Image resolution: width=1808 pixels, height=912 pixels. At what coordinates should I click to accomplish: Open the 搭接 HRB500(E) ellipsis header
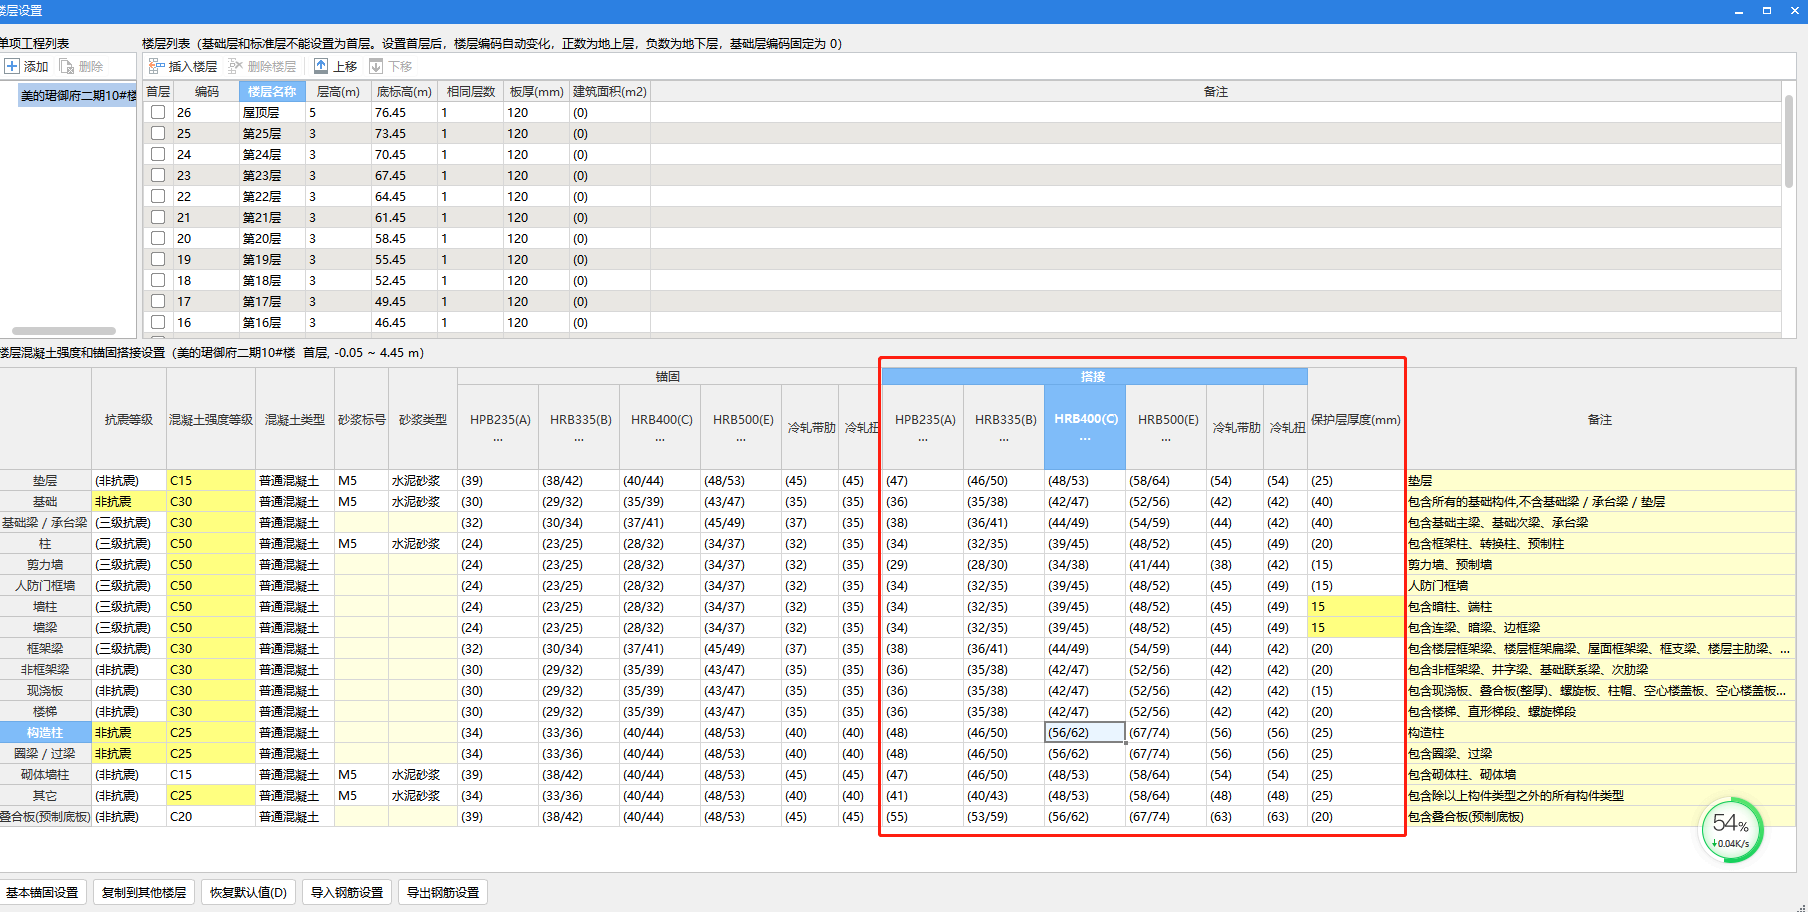tap(1166, 427)
